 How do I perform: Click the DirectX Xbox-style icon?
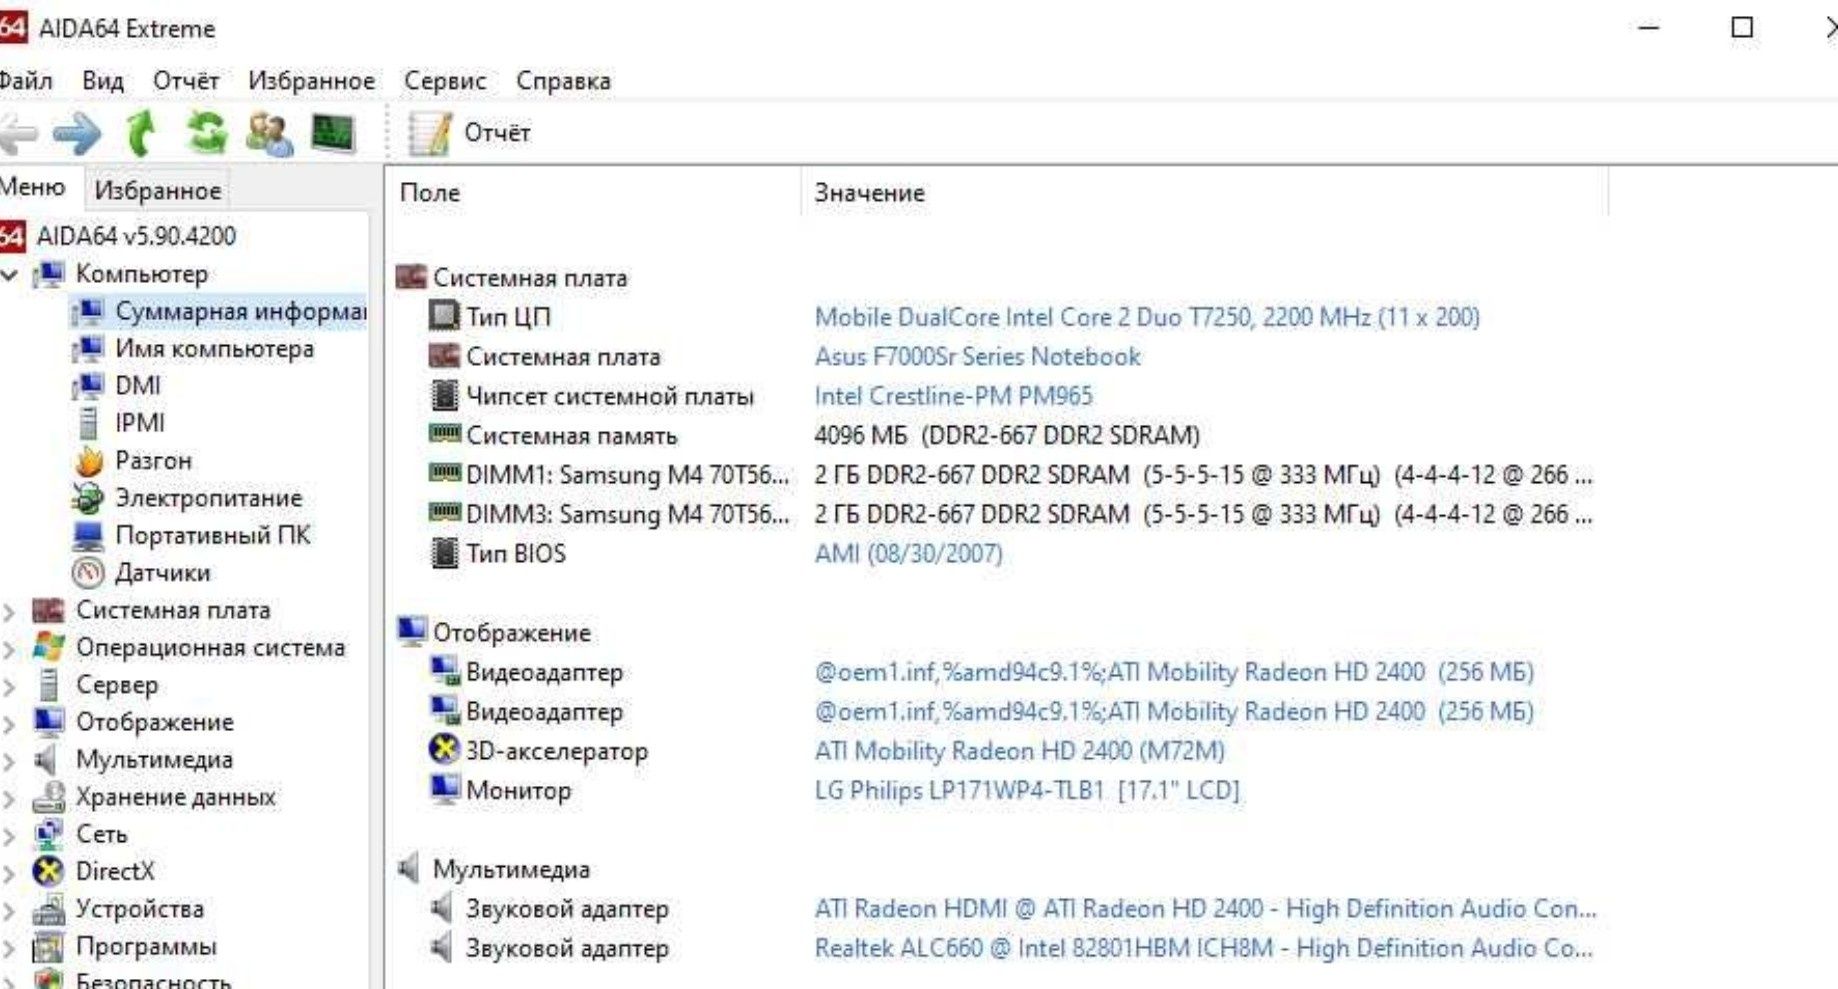pos(49,871)
